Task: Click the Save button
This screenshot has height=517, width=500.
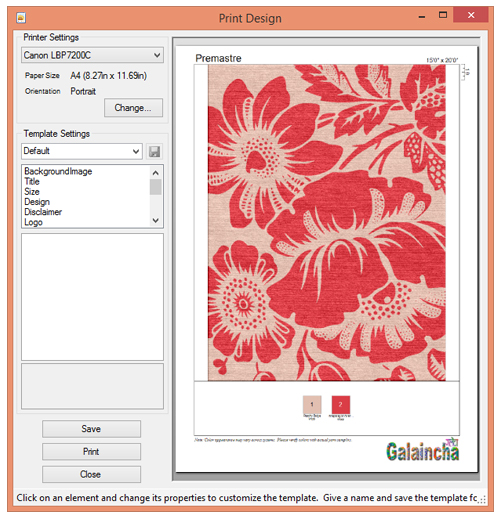Action: click(x=91, y=429)
